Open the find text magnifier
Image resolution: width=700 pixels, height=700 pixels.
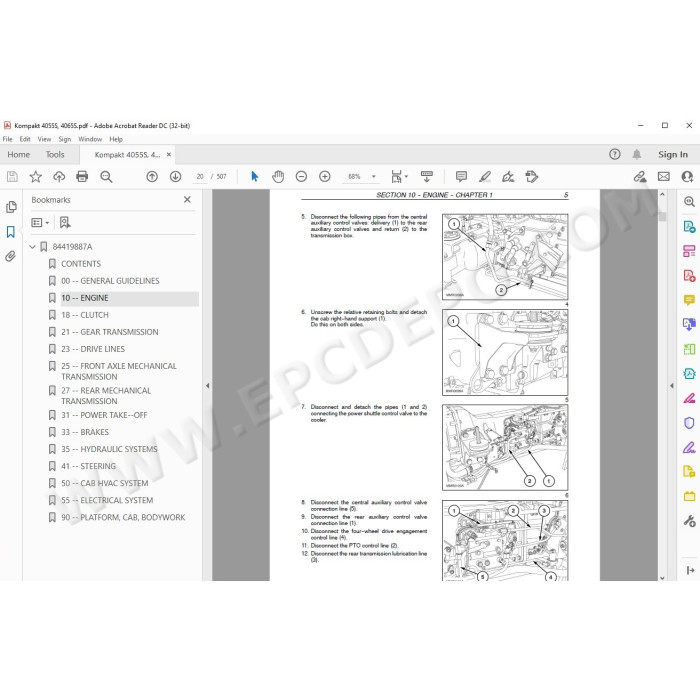click(x=106, y=177)
